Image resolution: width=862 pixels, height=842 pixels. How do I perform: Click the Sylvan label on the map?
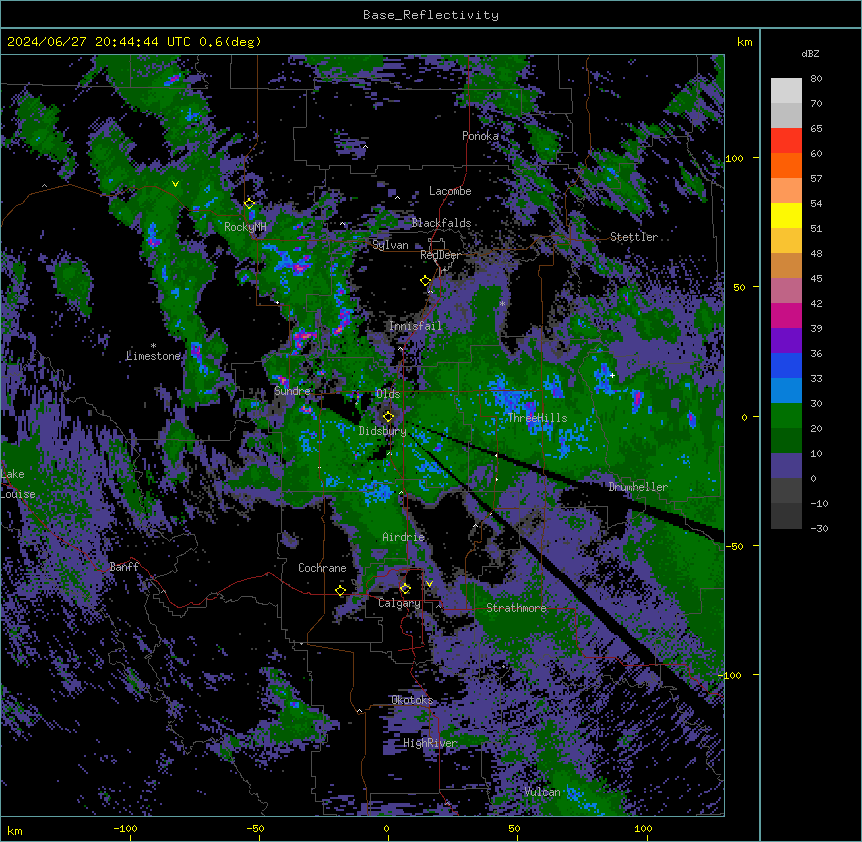point(390,245)
